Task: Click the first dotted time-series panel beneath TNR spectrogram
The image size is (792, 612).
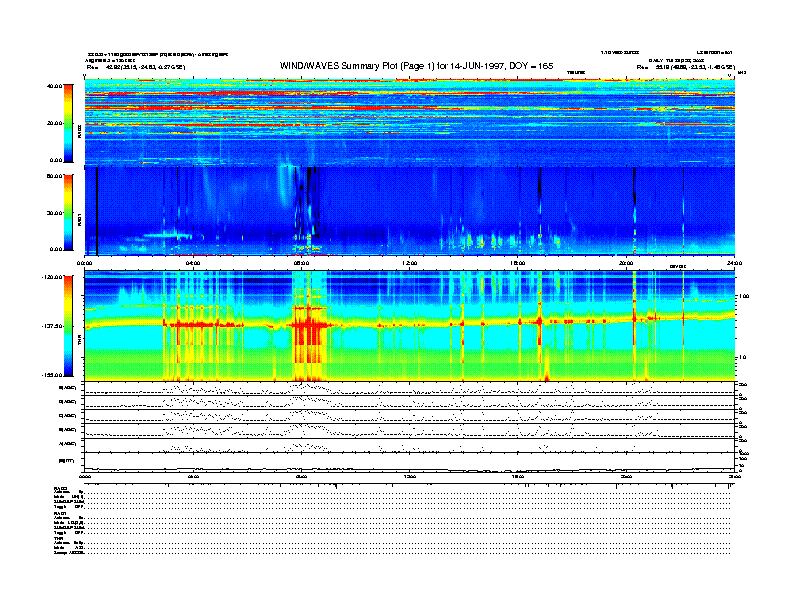Action: point(410,389)
